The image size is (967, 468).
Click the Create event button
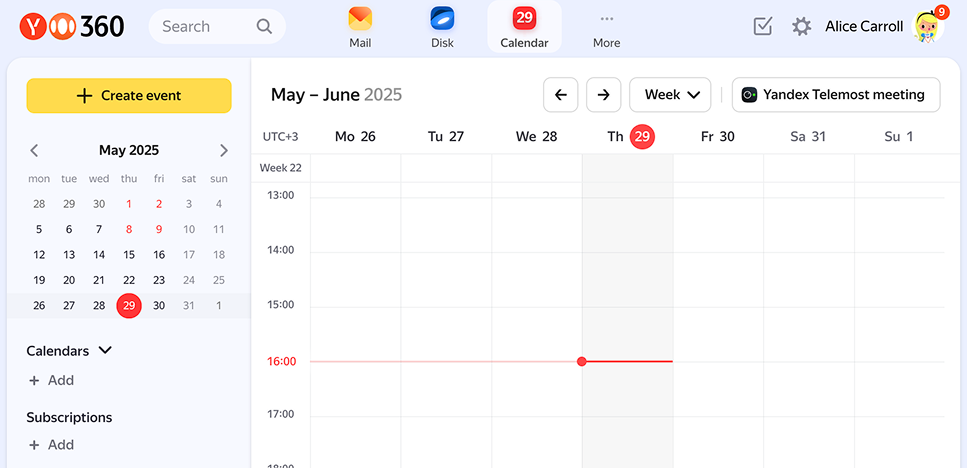[129, 96]
